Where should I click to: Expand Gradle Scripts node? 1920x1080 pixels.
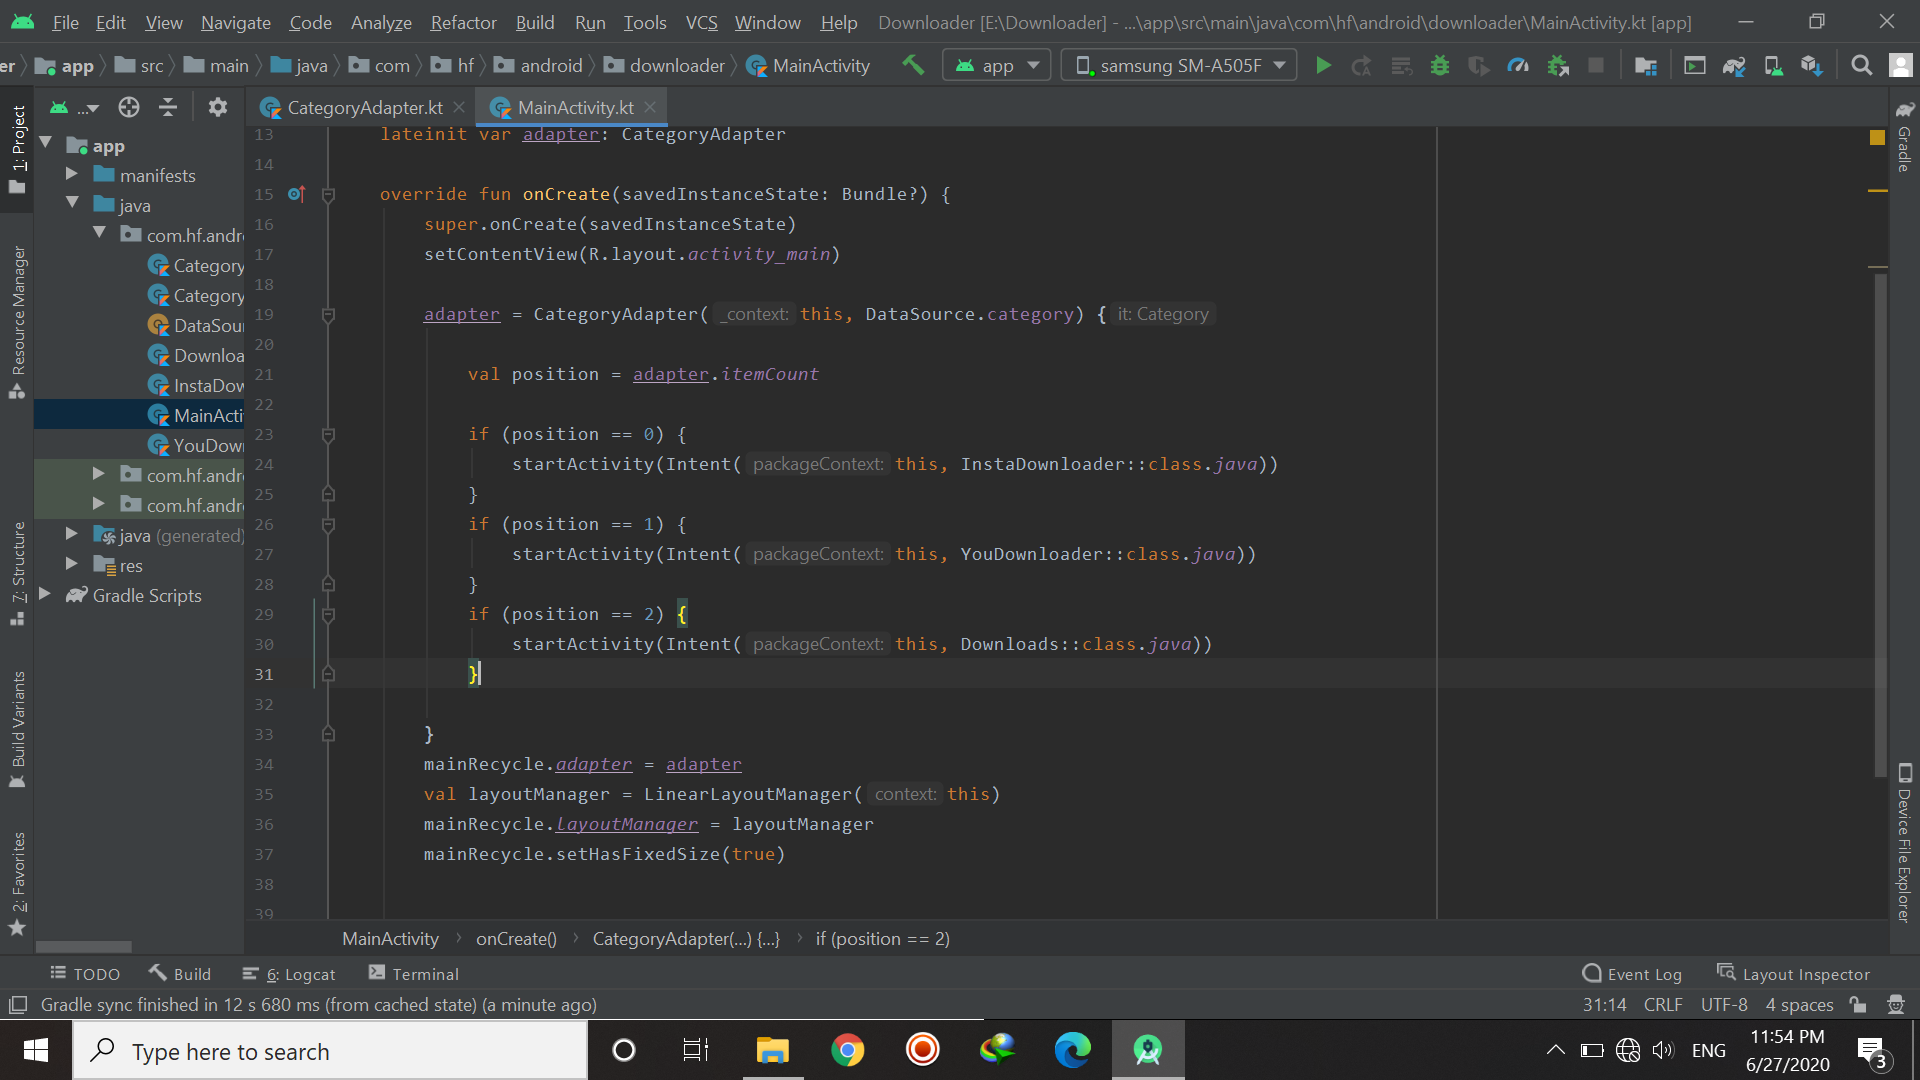pyautogui.click(x=45, y=594)
